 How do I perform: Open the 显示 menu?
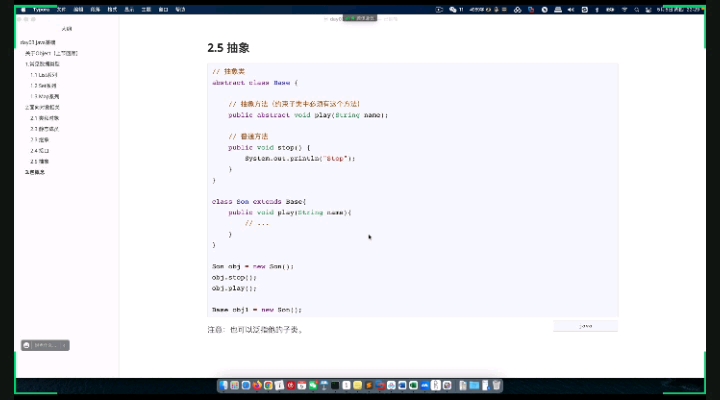click(x=129, y=9)
